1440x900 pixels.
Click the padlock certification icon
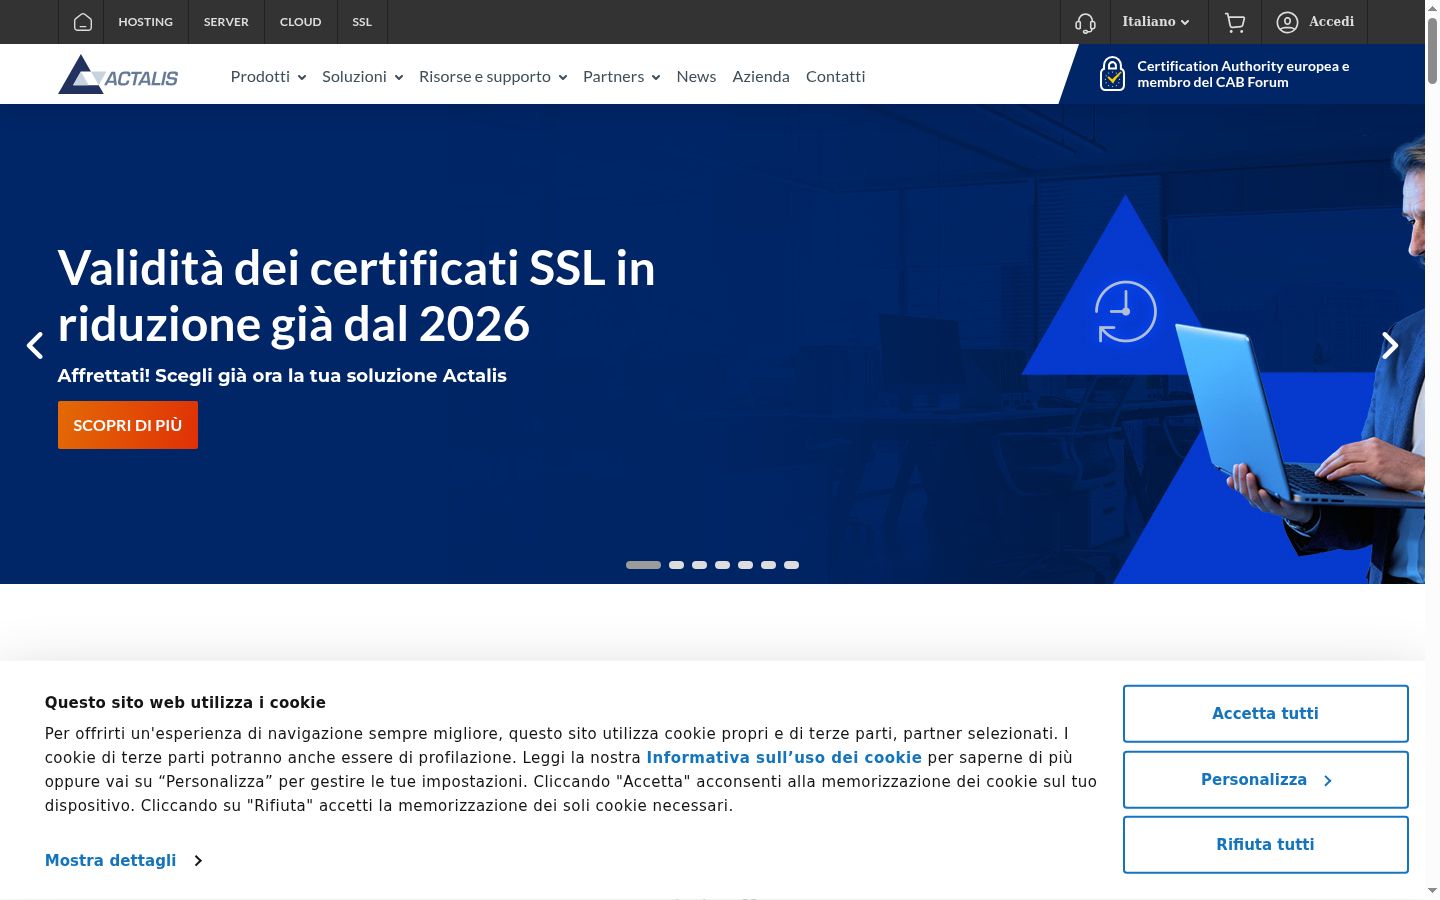[1112, 74]
